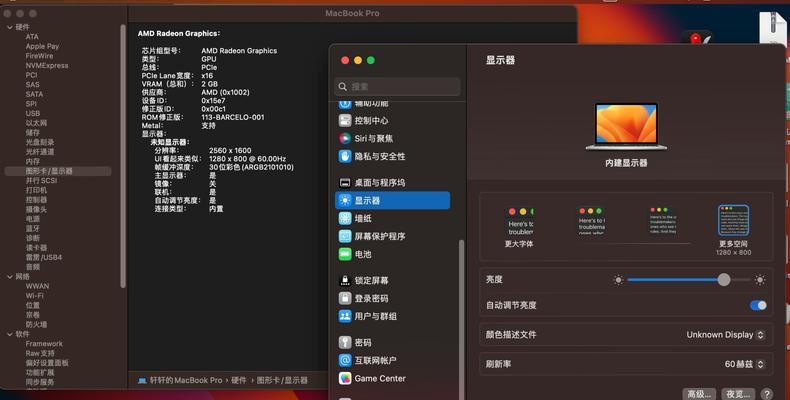Open 用户与群组 people icon
790x400 pixels.
point(345,316)
